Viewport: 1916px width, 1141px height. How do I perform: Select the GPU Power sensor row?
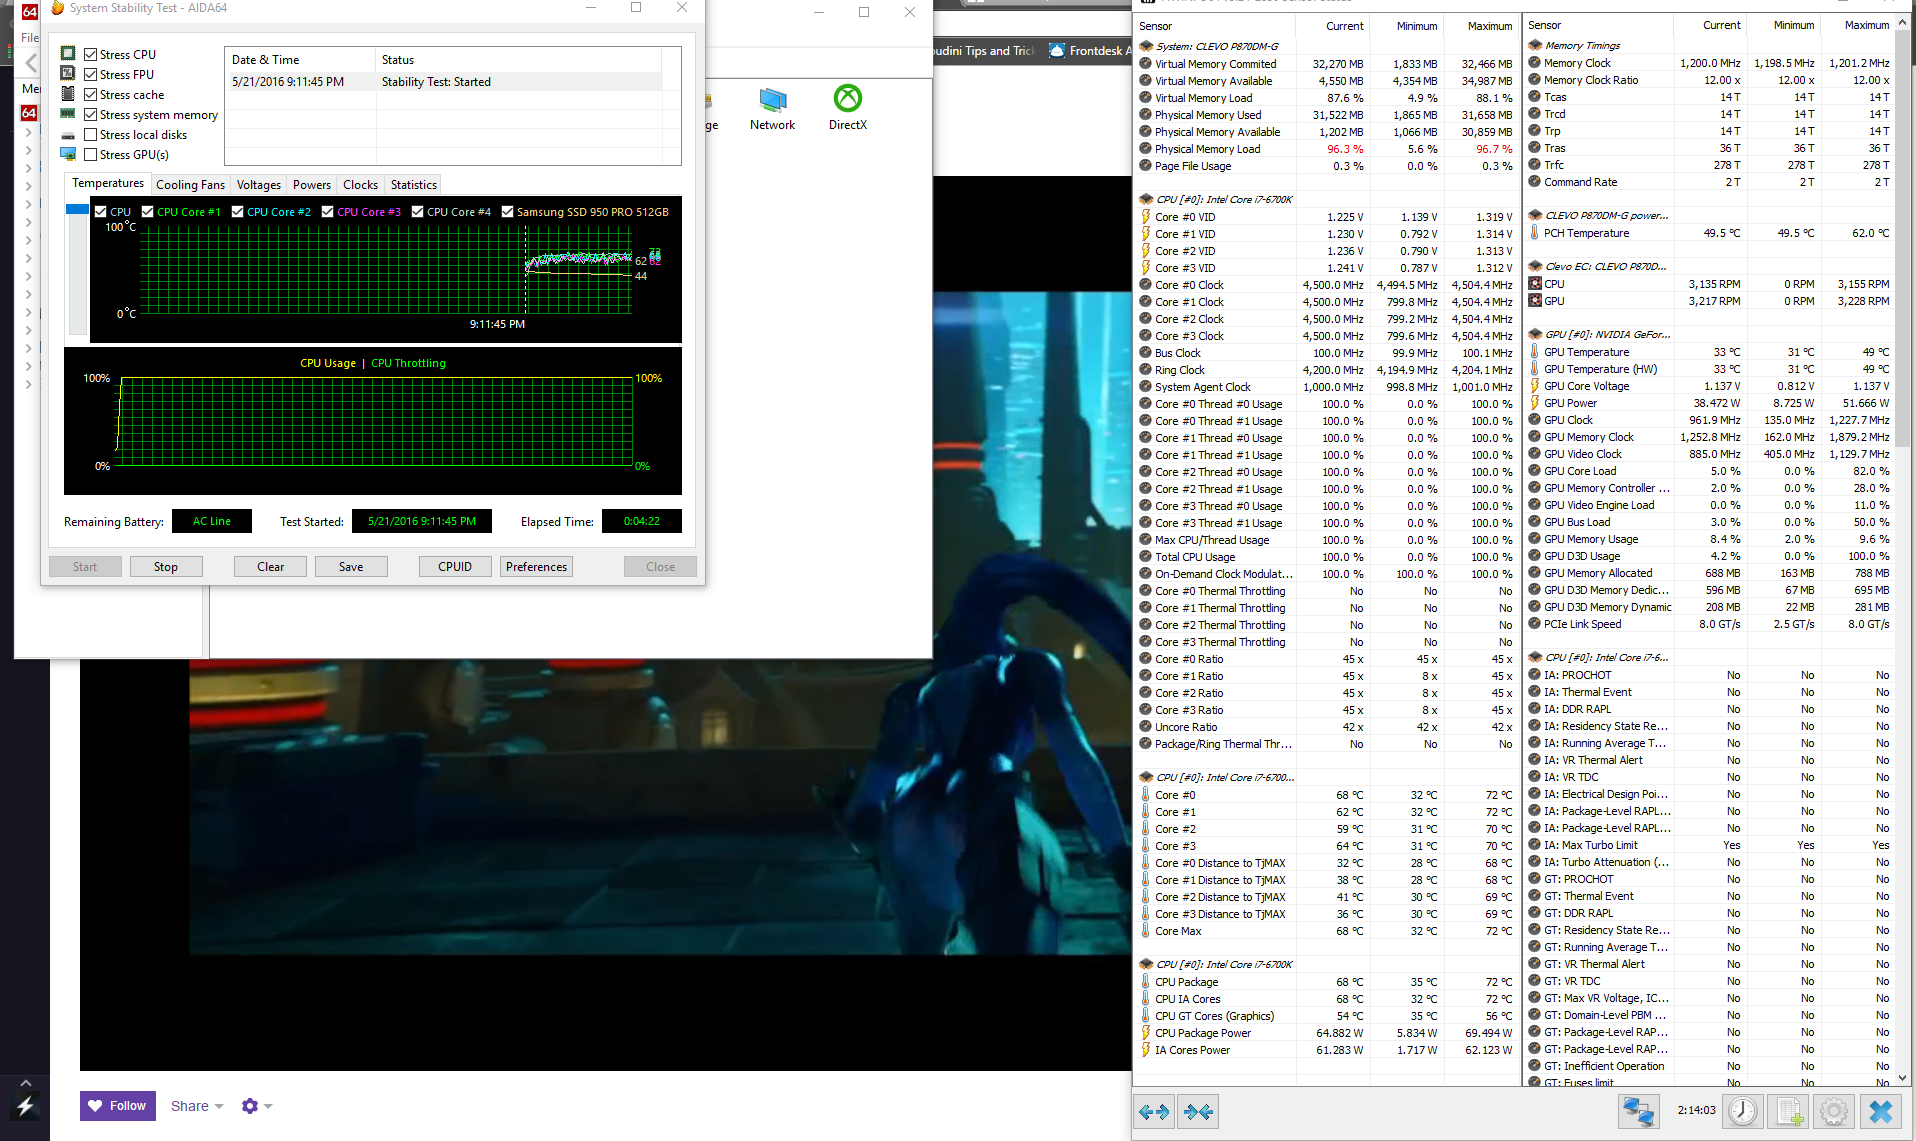[x=1709, y=403]
